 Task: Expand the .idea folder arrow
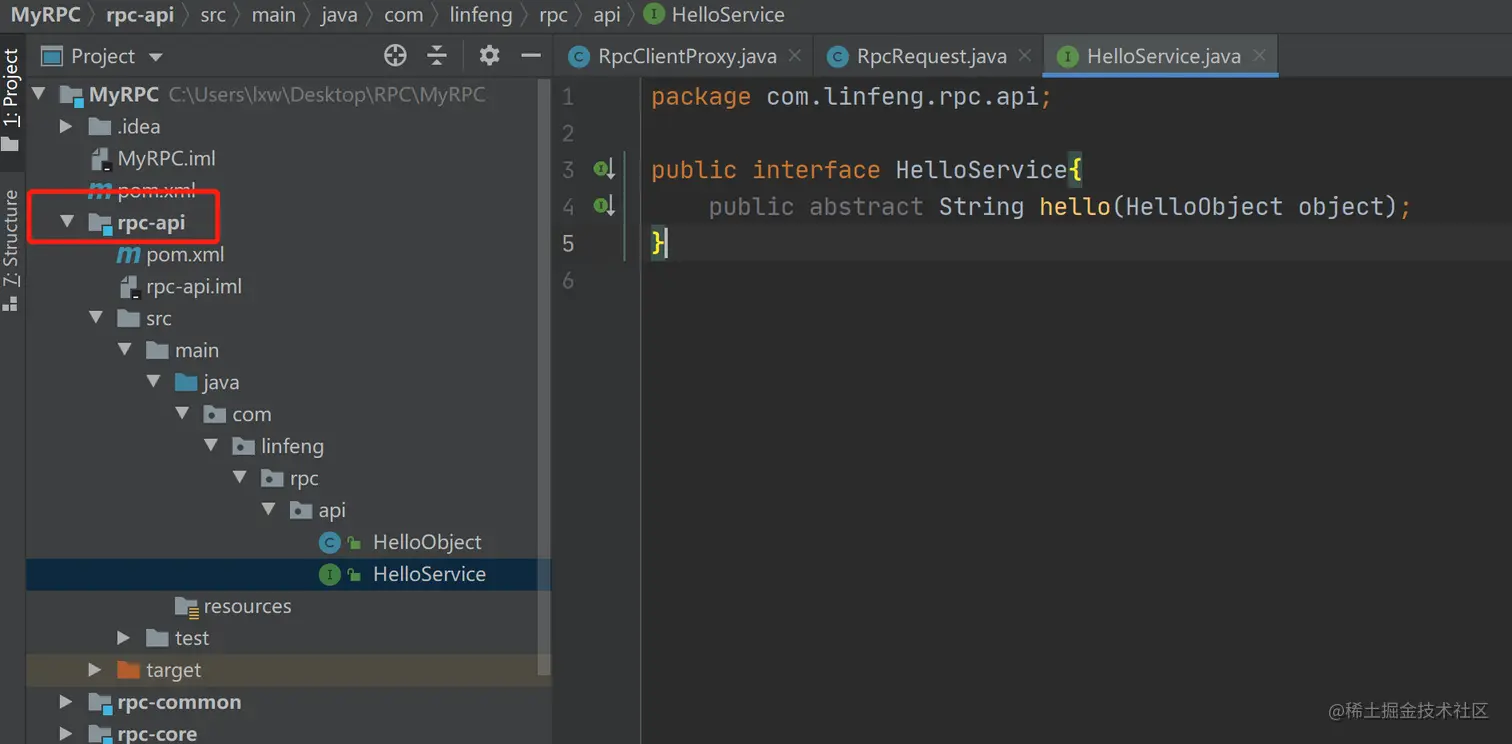67,127
